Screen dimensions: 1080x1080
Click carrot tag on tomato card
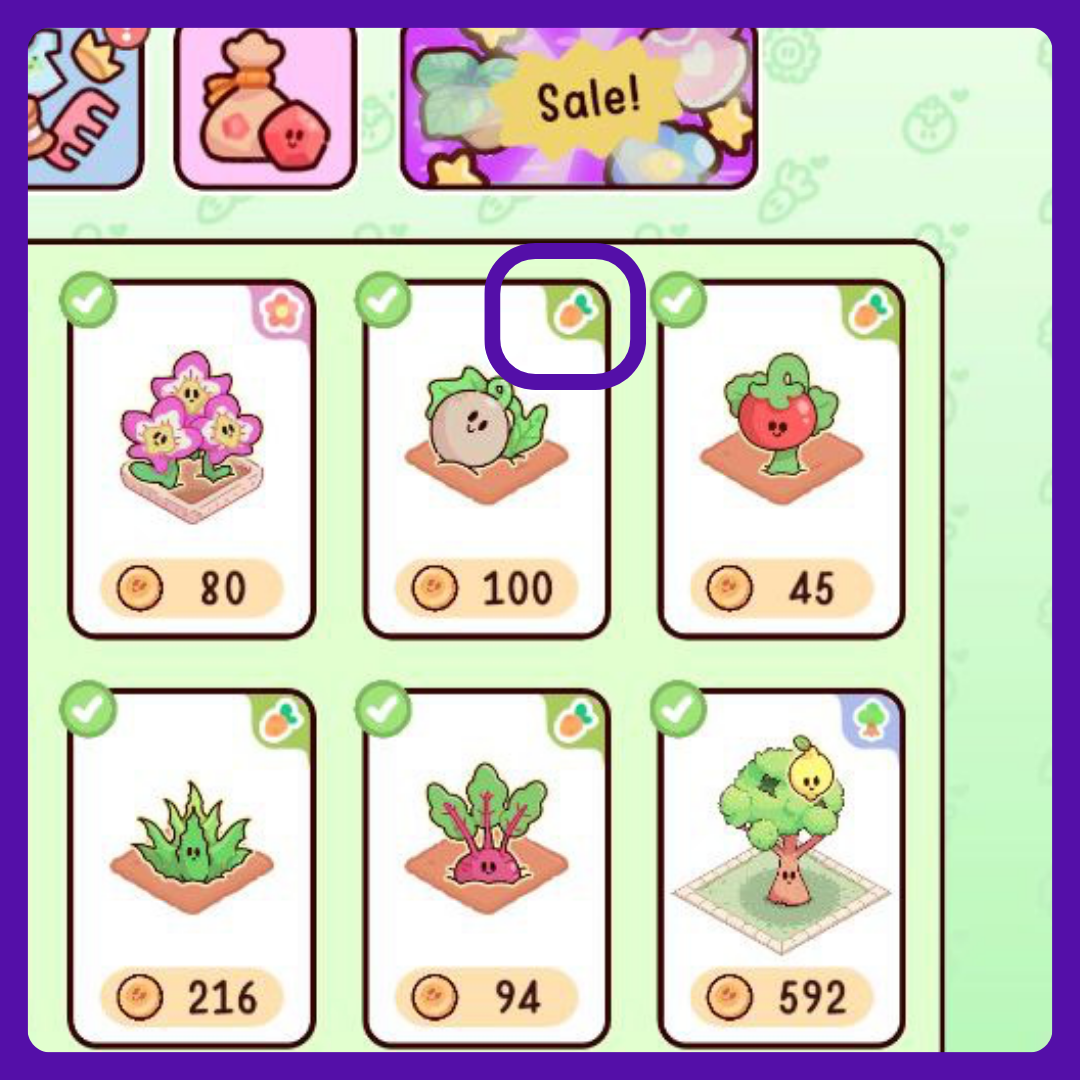pyautogui.click(x=870, y=312)
